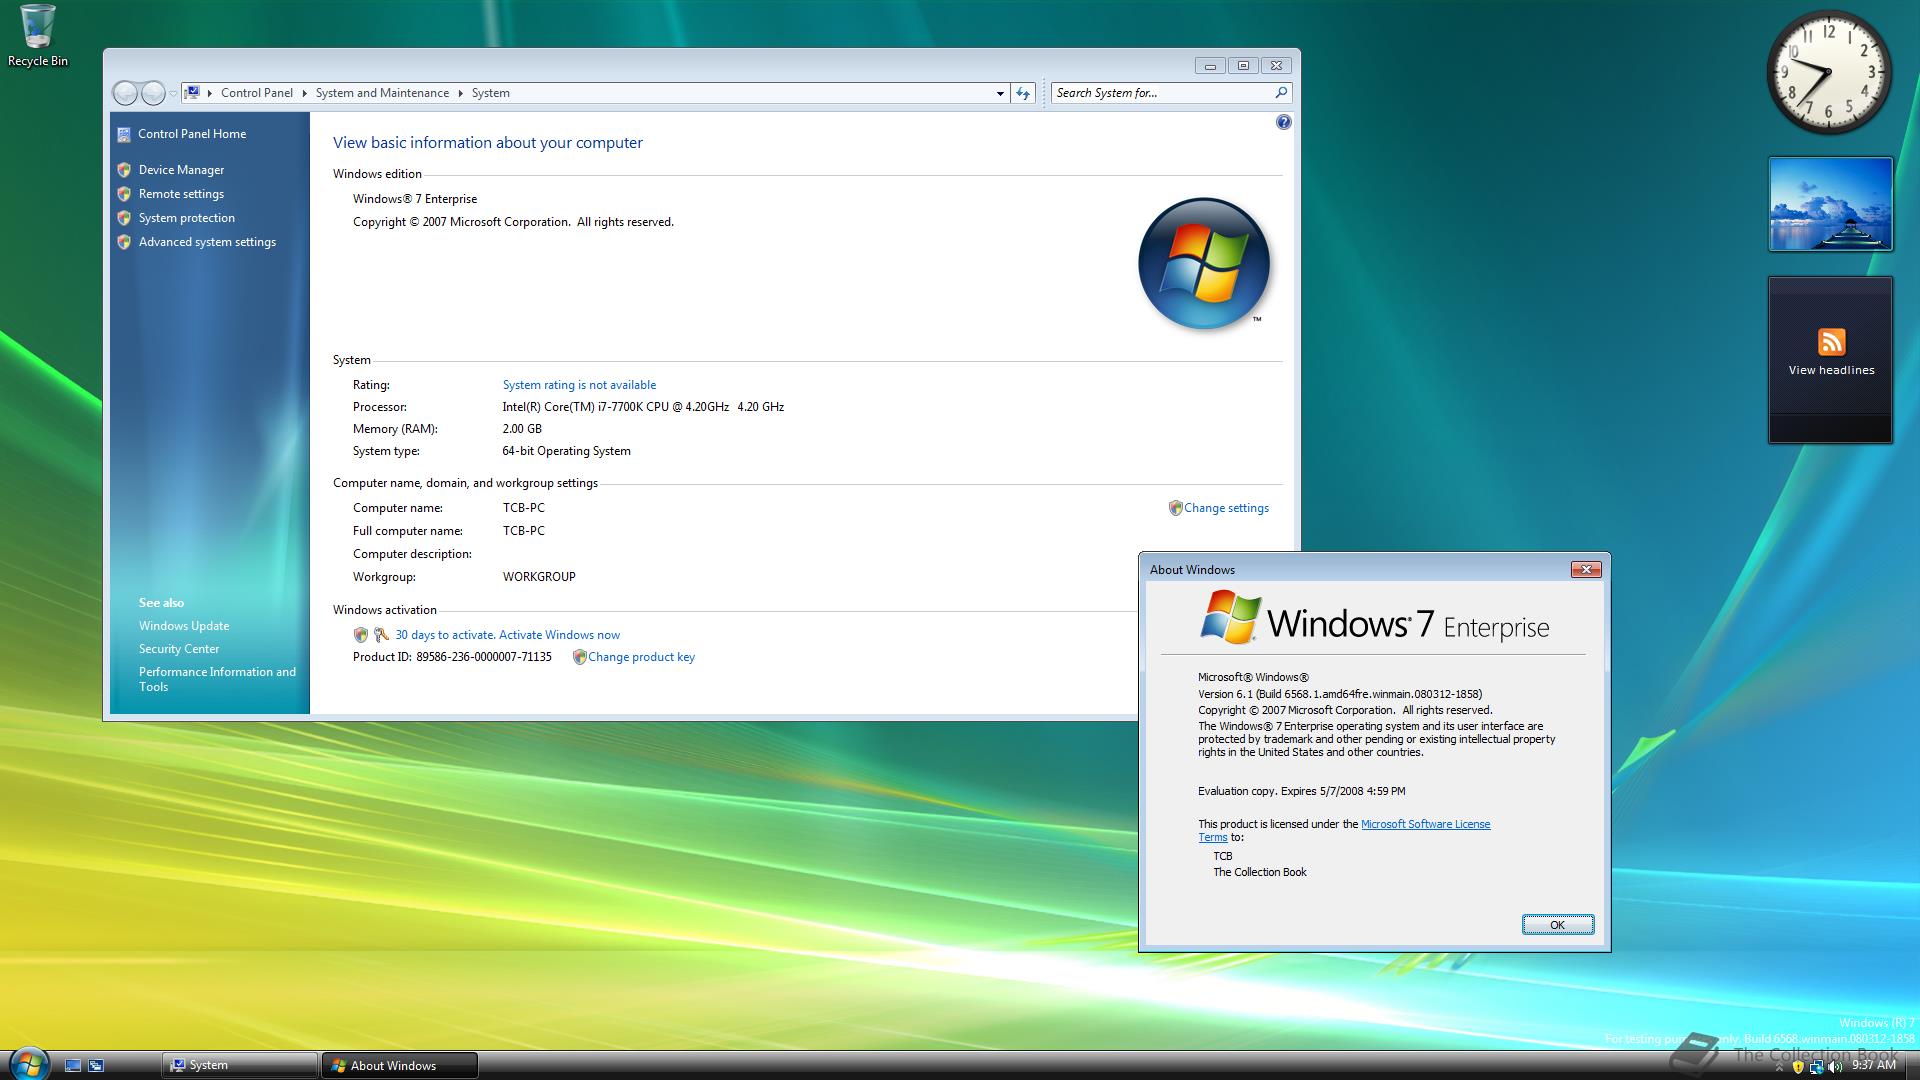Click the Back navigation arrow button
This screenshot has height=1080, width=1920.
(125, 93)
